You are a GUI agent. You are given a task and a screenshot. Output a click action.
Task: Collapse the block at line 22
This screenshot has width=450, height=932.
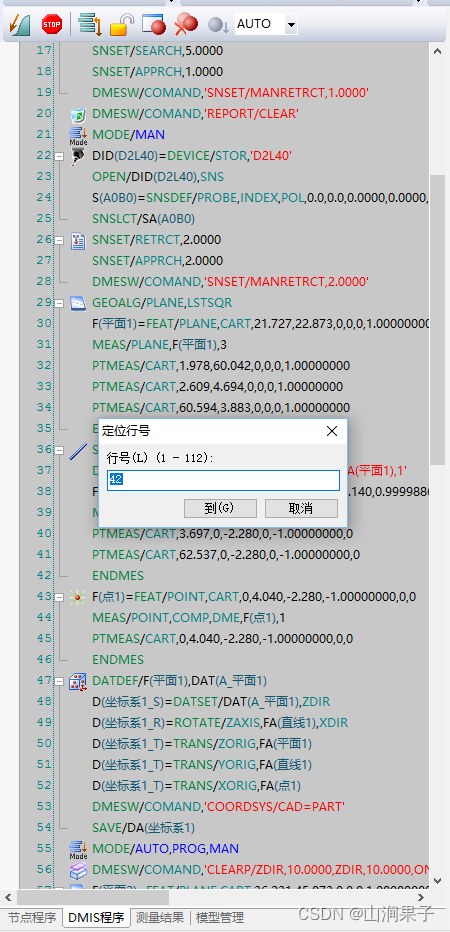59,156
